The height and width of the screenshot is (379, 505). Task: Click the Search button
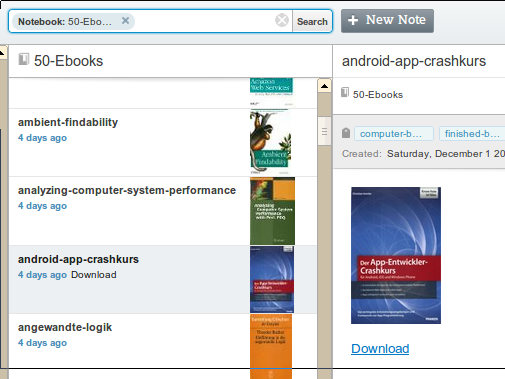pyautogui.click(x=312, y=21)
